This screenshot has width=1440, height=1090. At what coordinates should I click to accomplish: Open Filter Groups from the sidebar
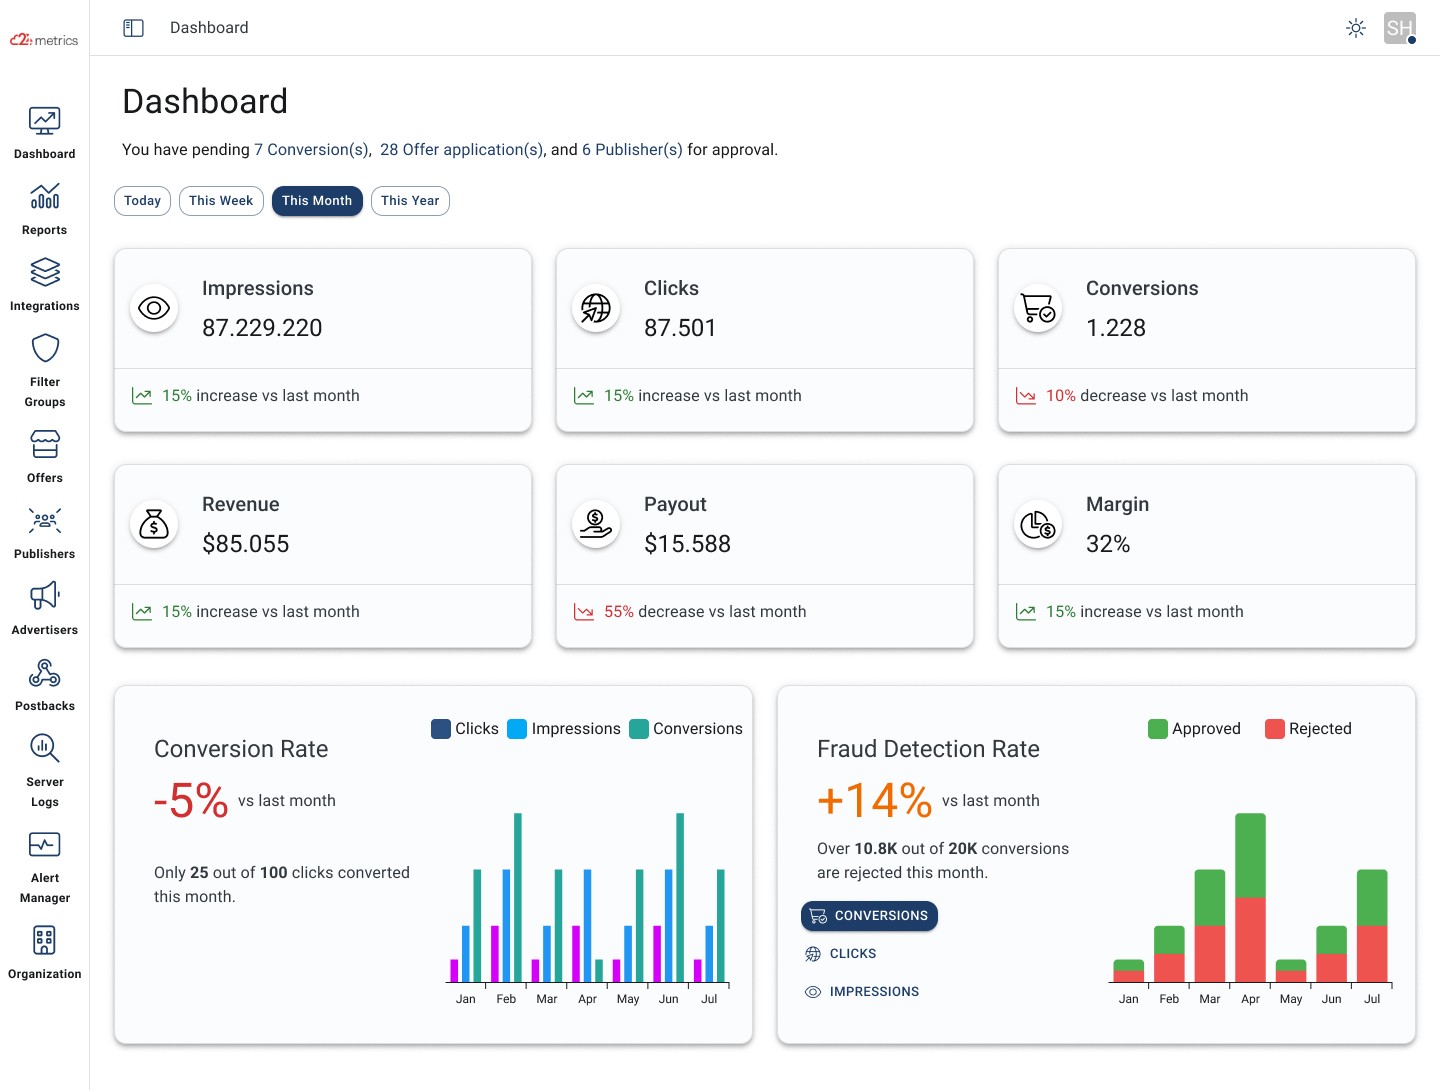point(44,348)
